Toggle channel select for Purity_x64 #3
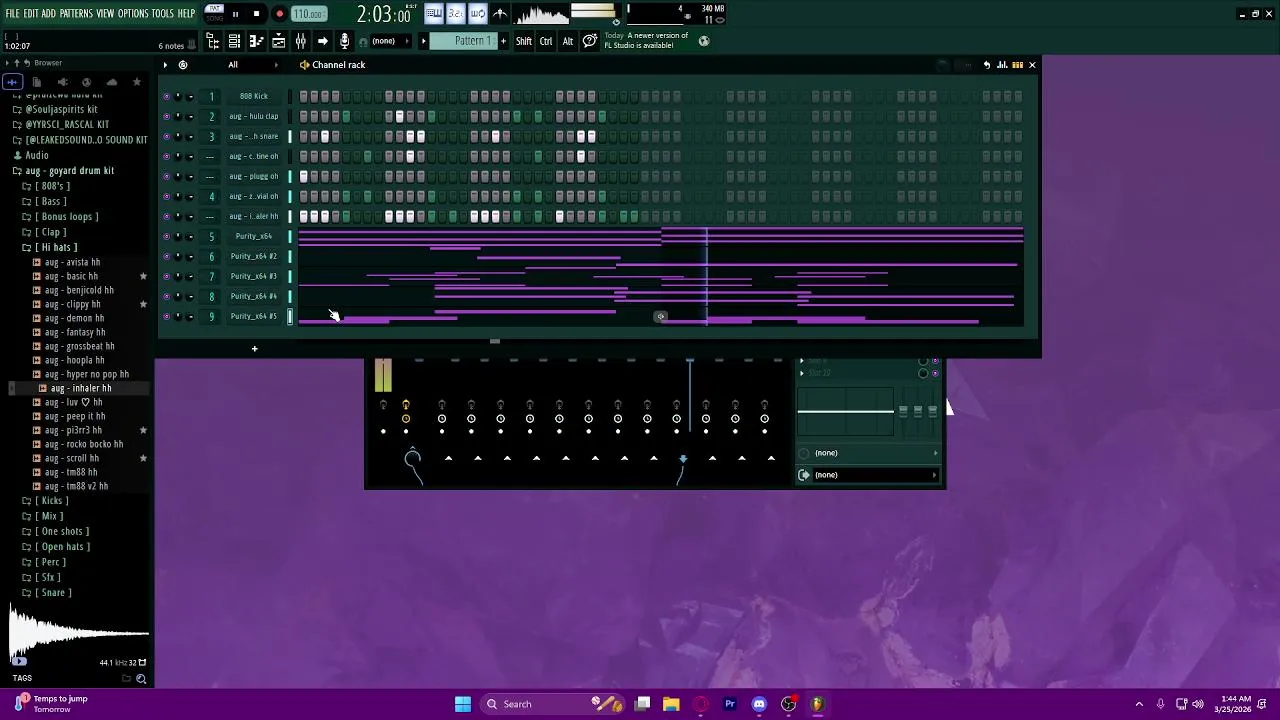The width and height of the screenshot is (1280, 720). click(290, 276)
